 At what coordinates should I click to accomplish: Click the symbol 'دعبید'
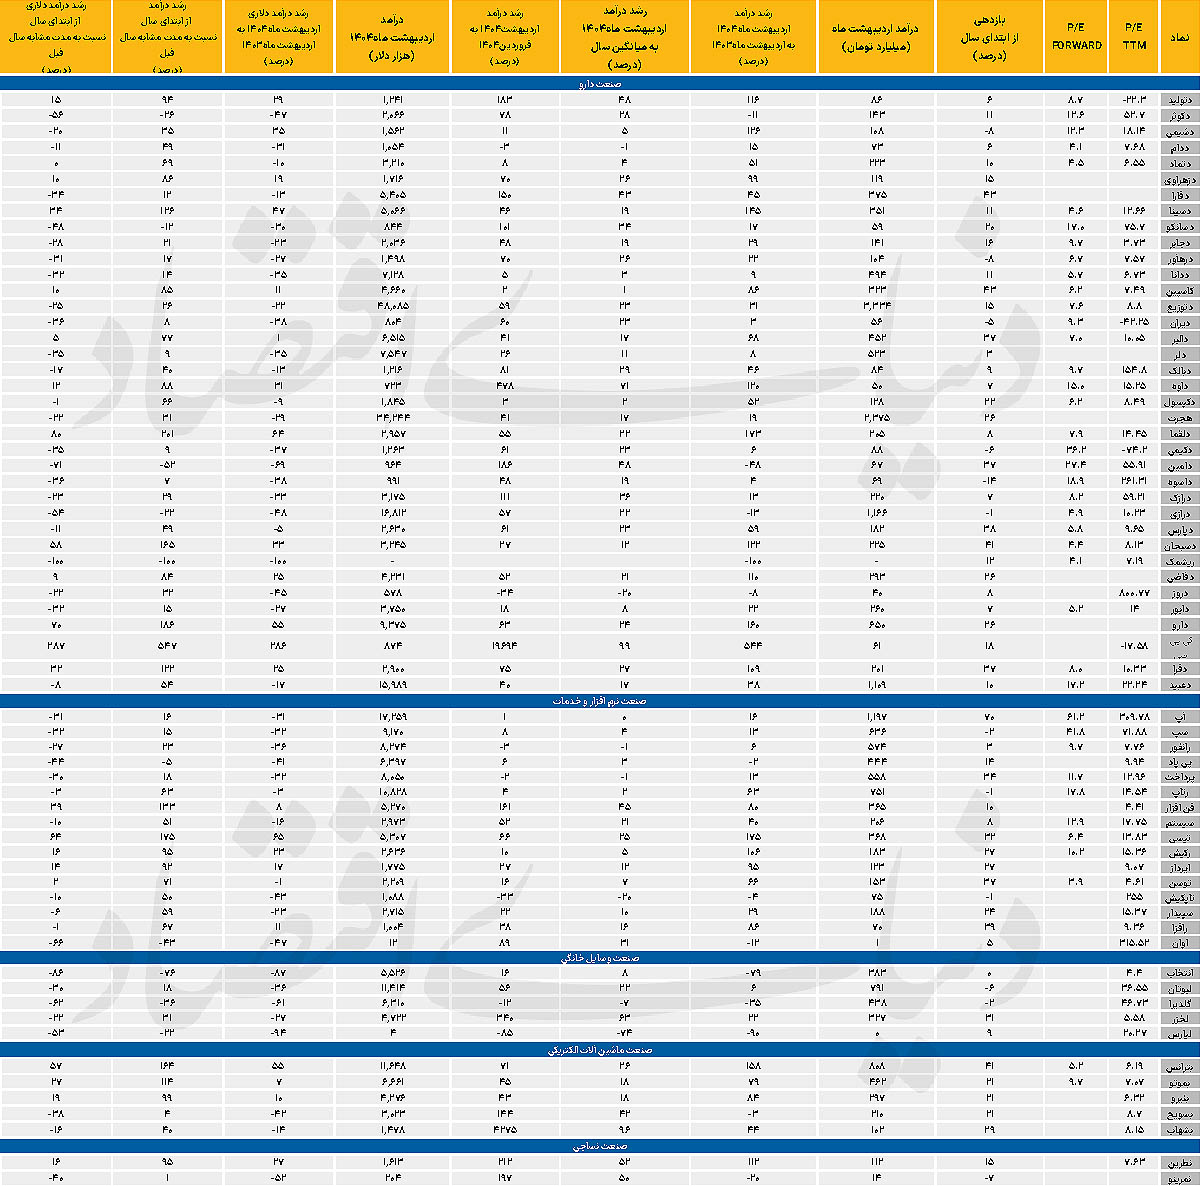pyautogui.click(x=1179, y=683)
